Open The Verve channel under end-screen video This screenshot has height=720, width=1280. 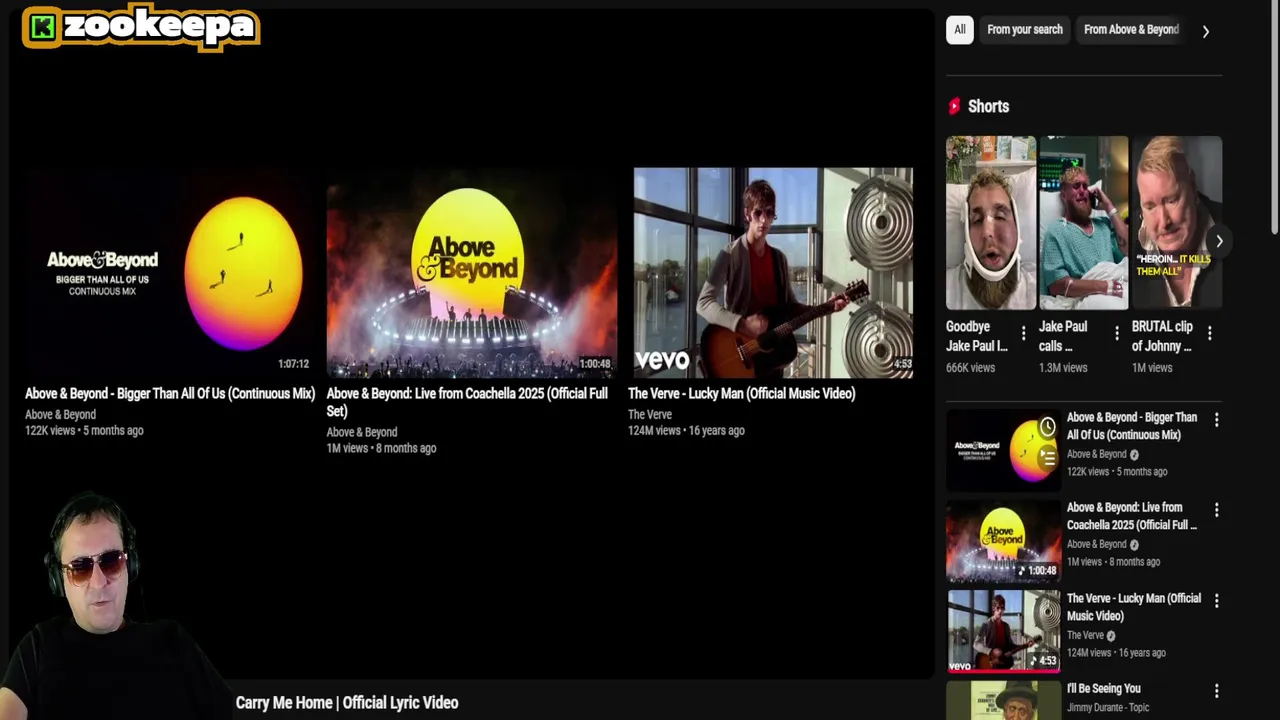tap(650, 414)
